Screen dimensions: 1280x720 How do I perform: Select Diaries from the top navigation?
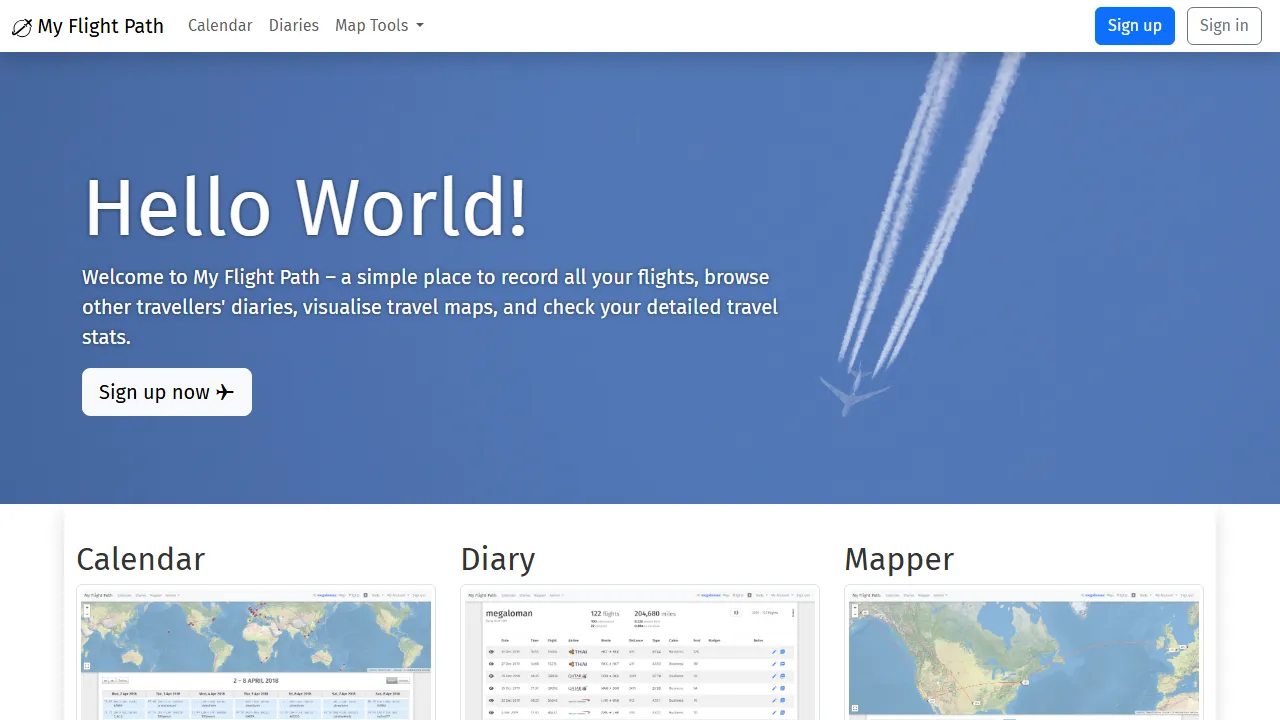point(293,25)
